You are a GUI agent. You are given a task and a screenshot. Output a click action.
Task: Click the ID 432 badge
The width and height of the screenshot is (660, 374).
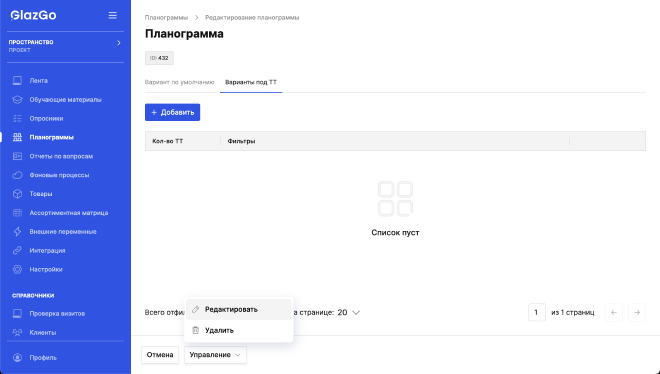pyautogui.click(x=159, y=58)
